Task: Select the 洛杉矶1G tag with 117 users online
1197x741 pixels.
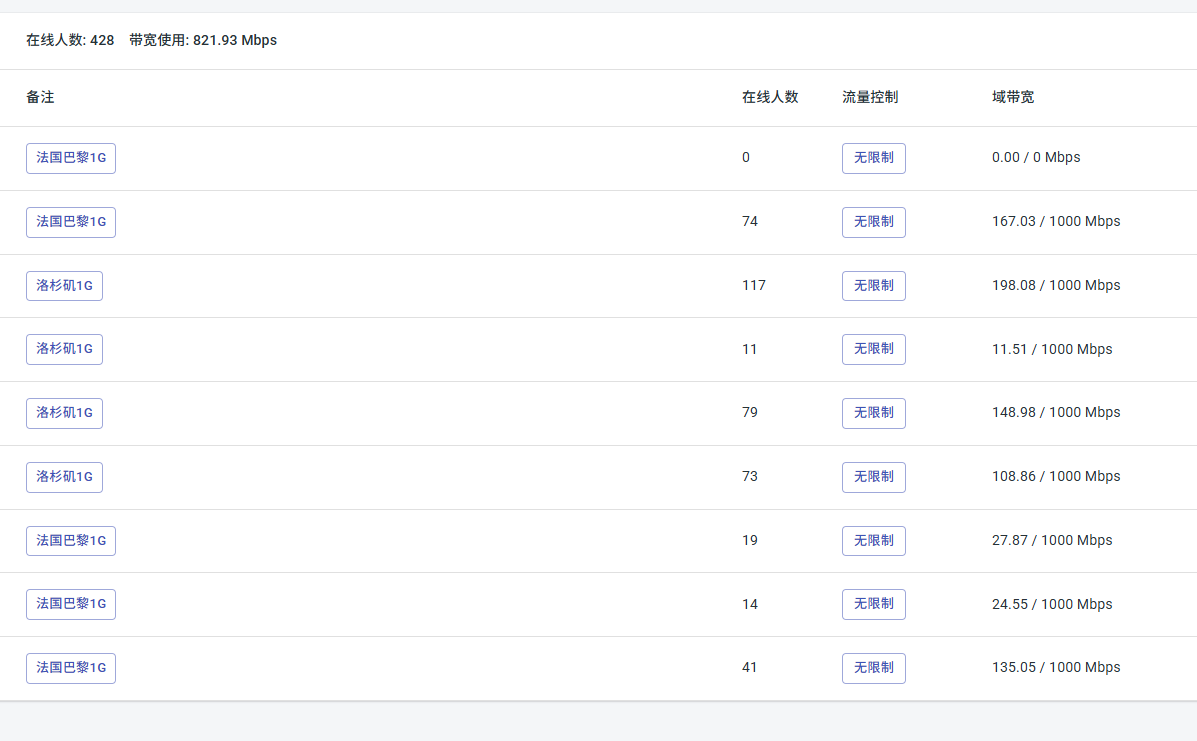Action: [64, 286]
